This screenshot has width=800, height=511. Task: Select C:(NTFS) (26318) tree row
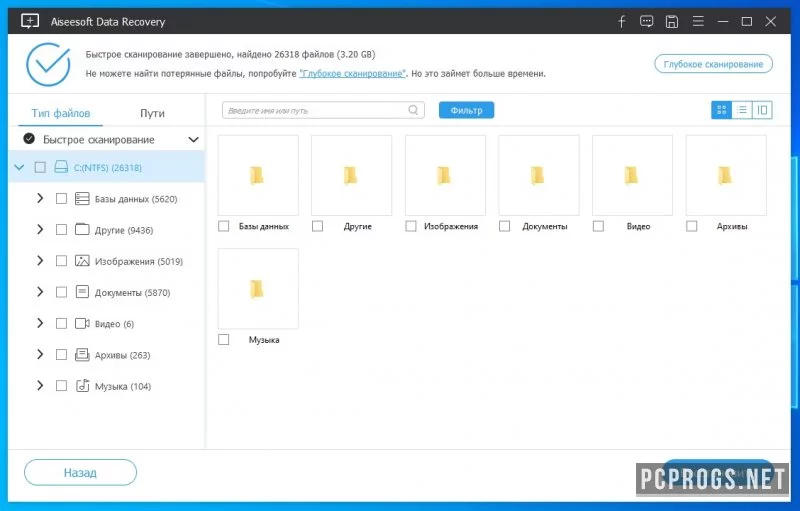pyautogui.click(x=106, y=167)
